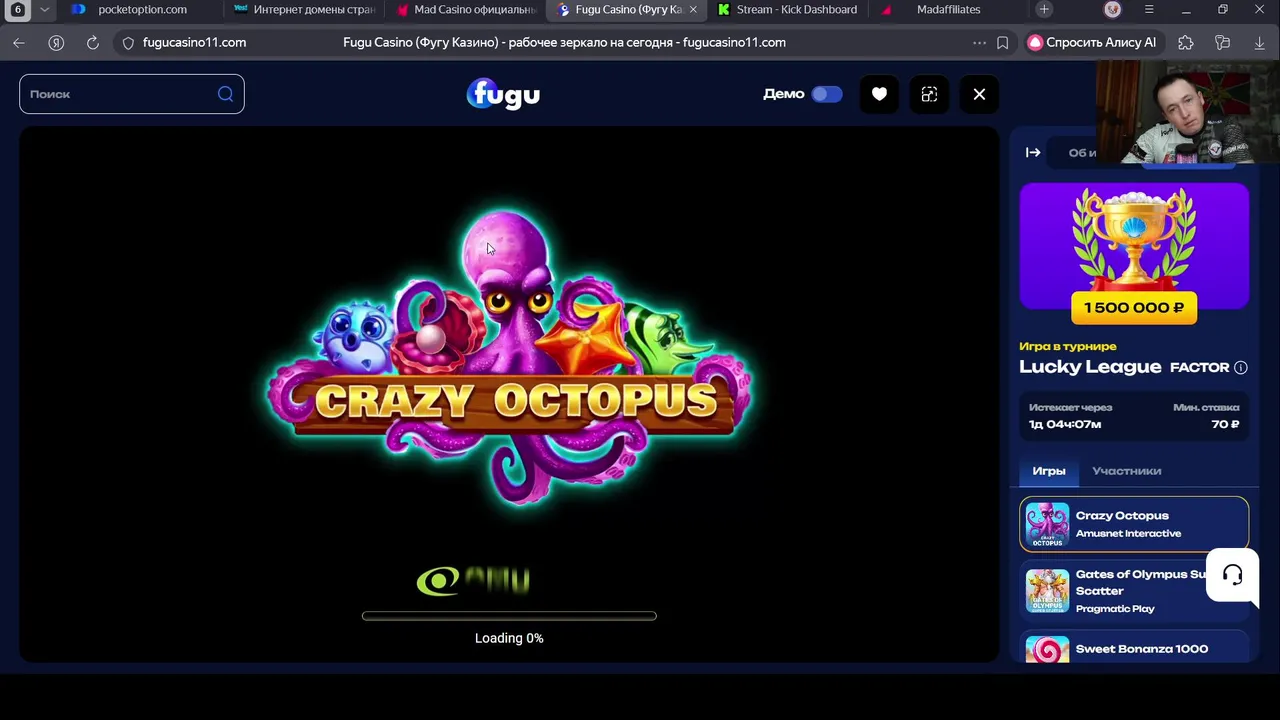Go back to the previous page
The width and height of the screenshot is (1280, 720).
(x=19, y=43)
